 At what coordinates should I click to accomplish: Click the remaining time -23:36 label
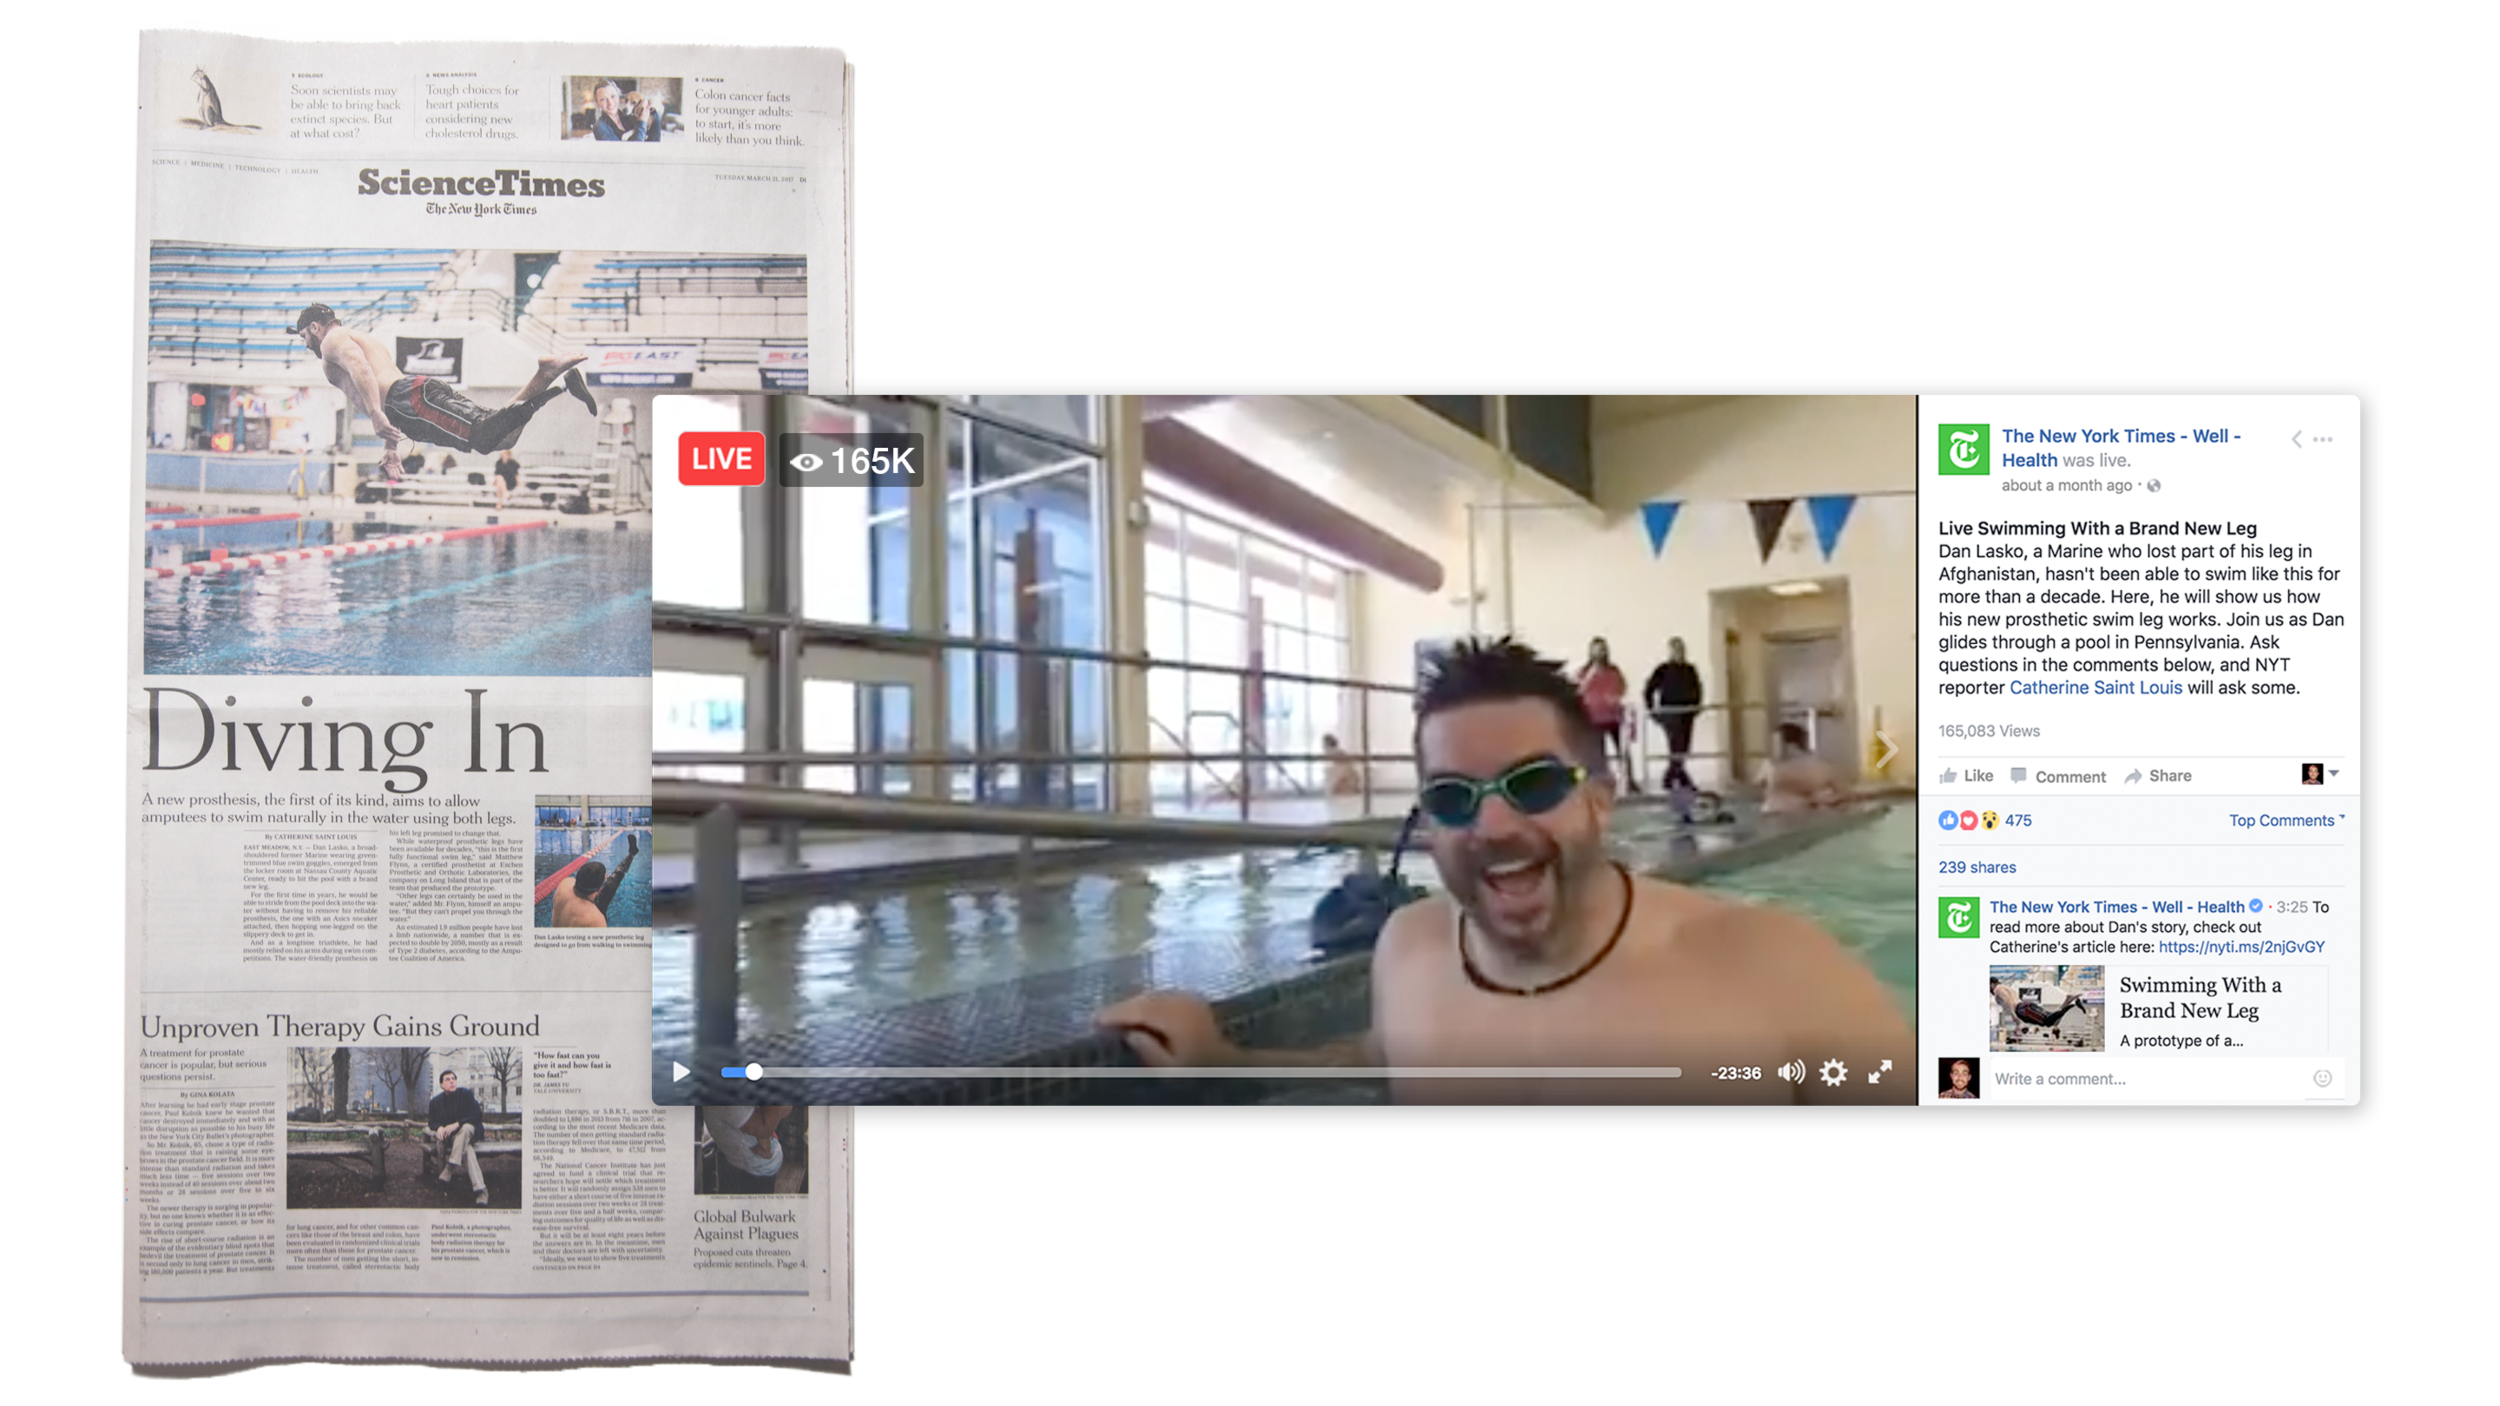pyautogui.click(x=1735, y=1073)
